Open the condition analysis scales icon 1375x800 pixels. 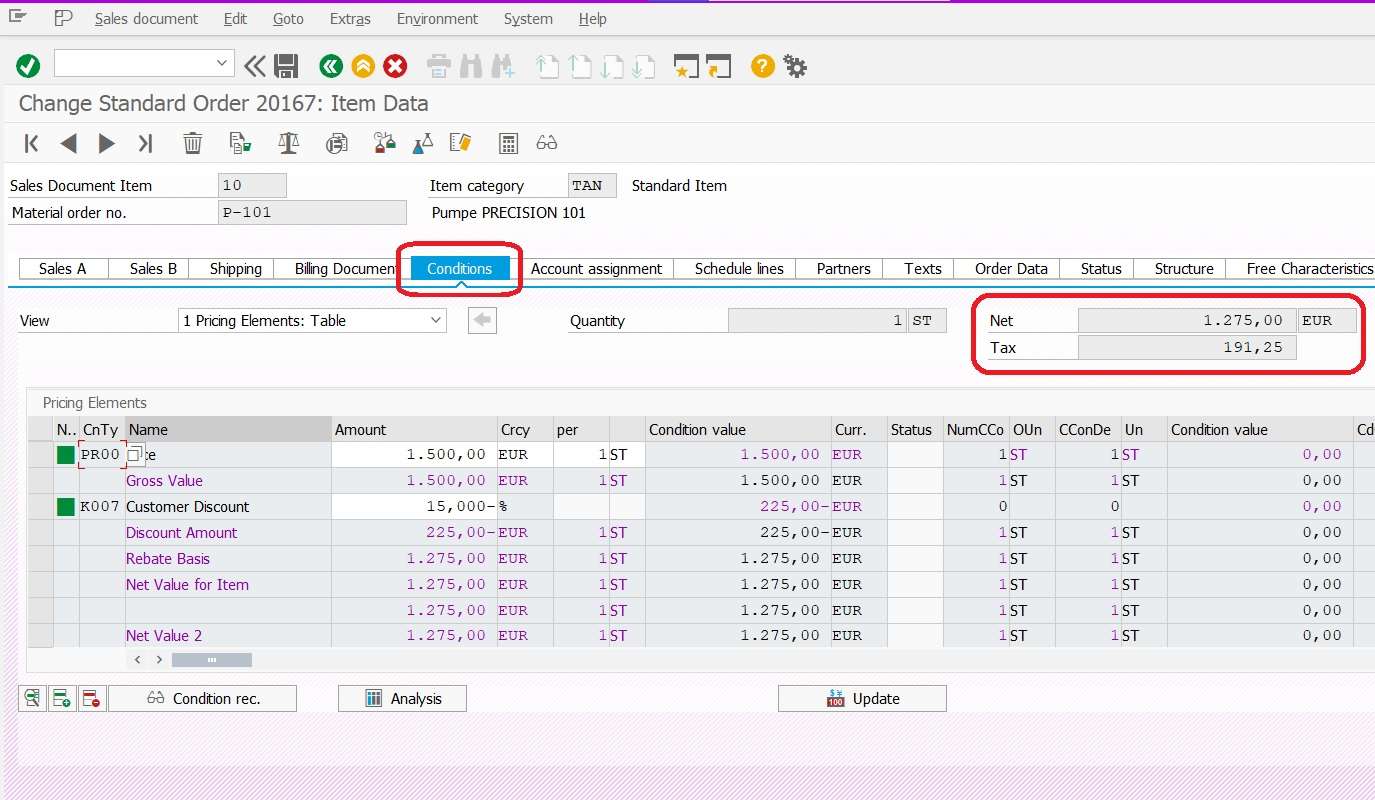(288, 142)
